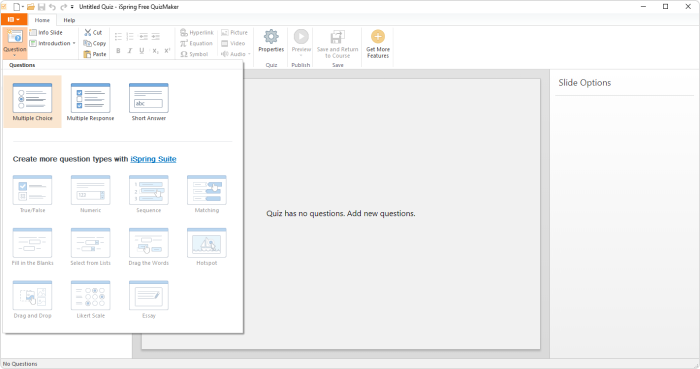The image size is (700, 369).
Task: Click the Save disk icon in title bar
Action: (42, 7)
